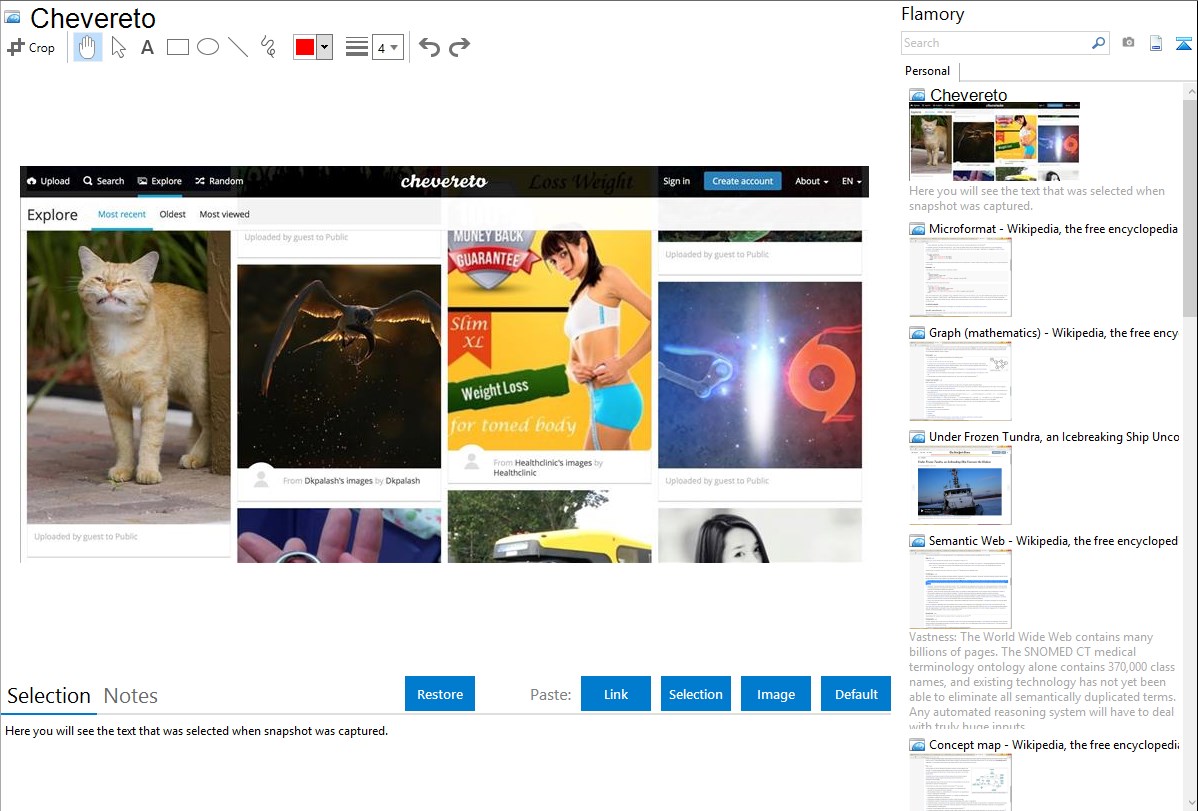The height and width of the screenshot is (811, 1198).
Task: Click the Semantic Web entry icon
Action: tap(917, 541)
